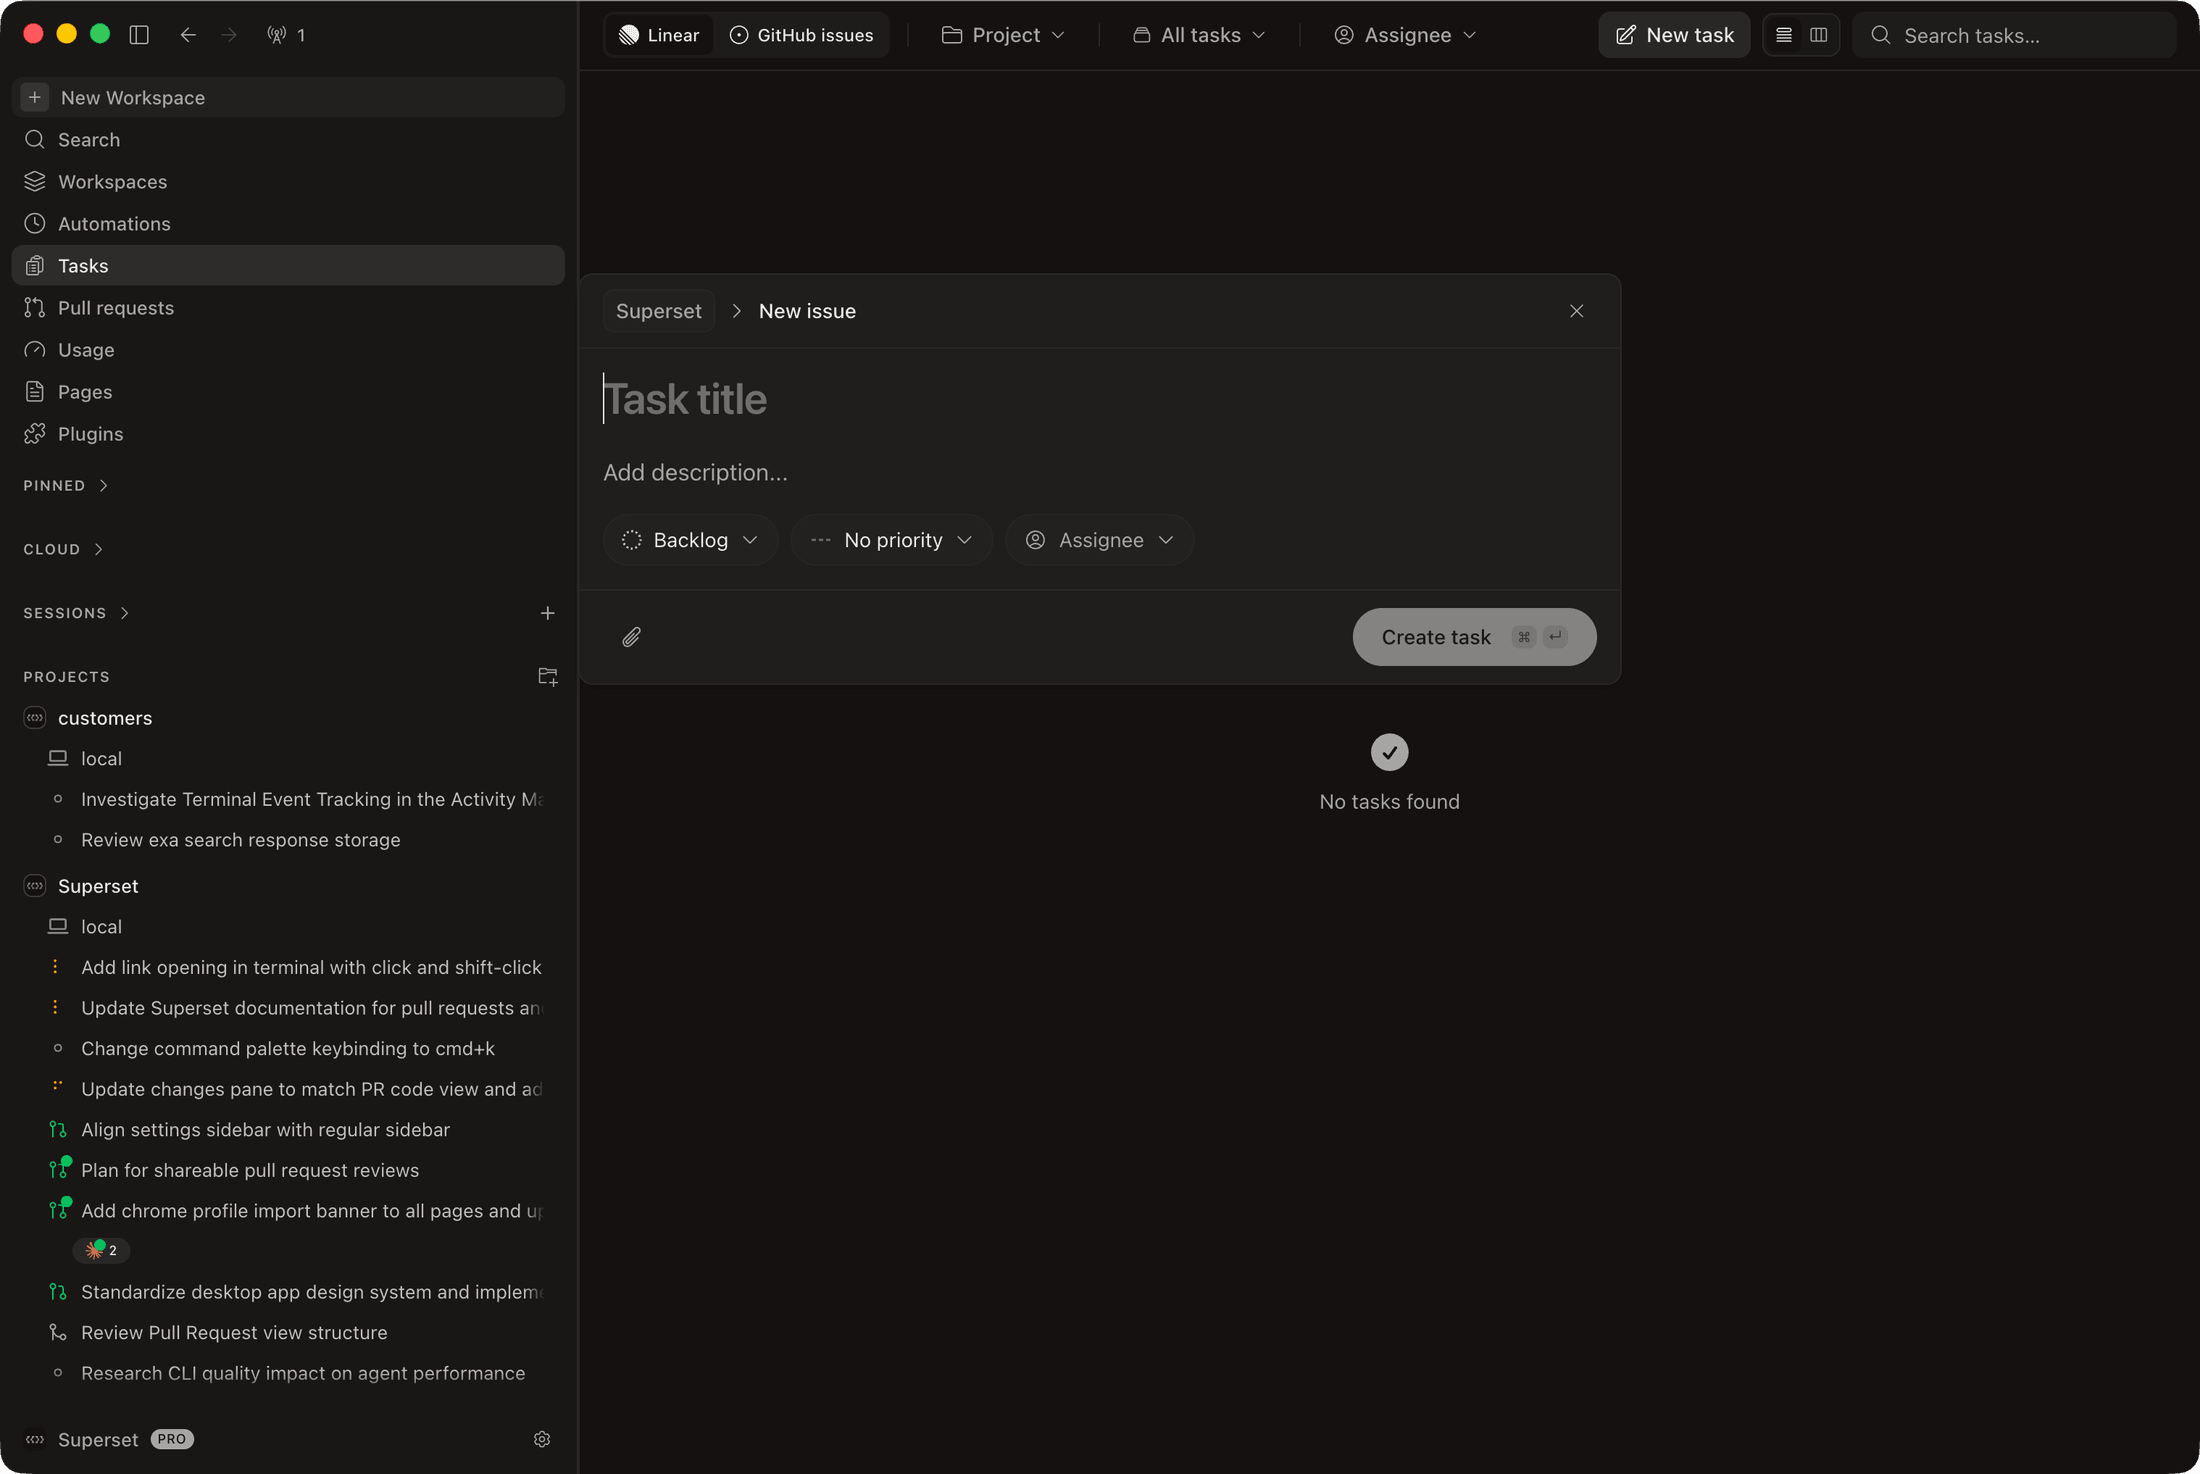The width and height of the screenshot is (2200, 1474).
Task: Open the All tasks filter dropdown
Action: click(1200, 35)
